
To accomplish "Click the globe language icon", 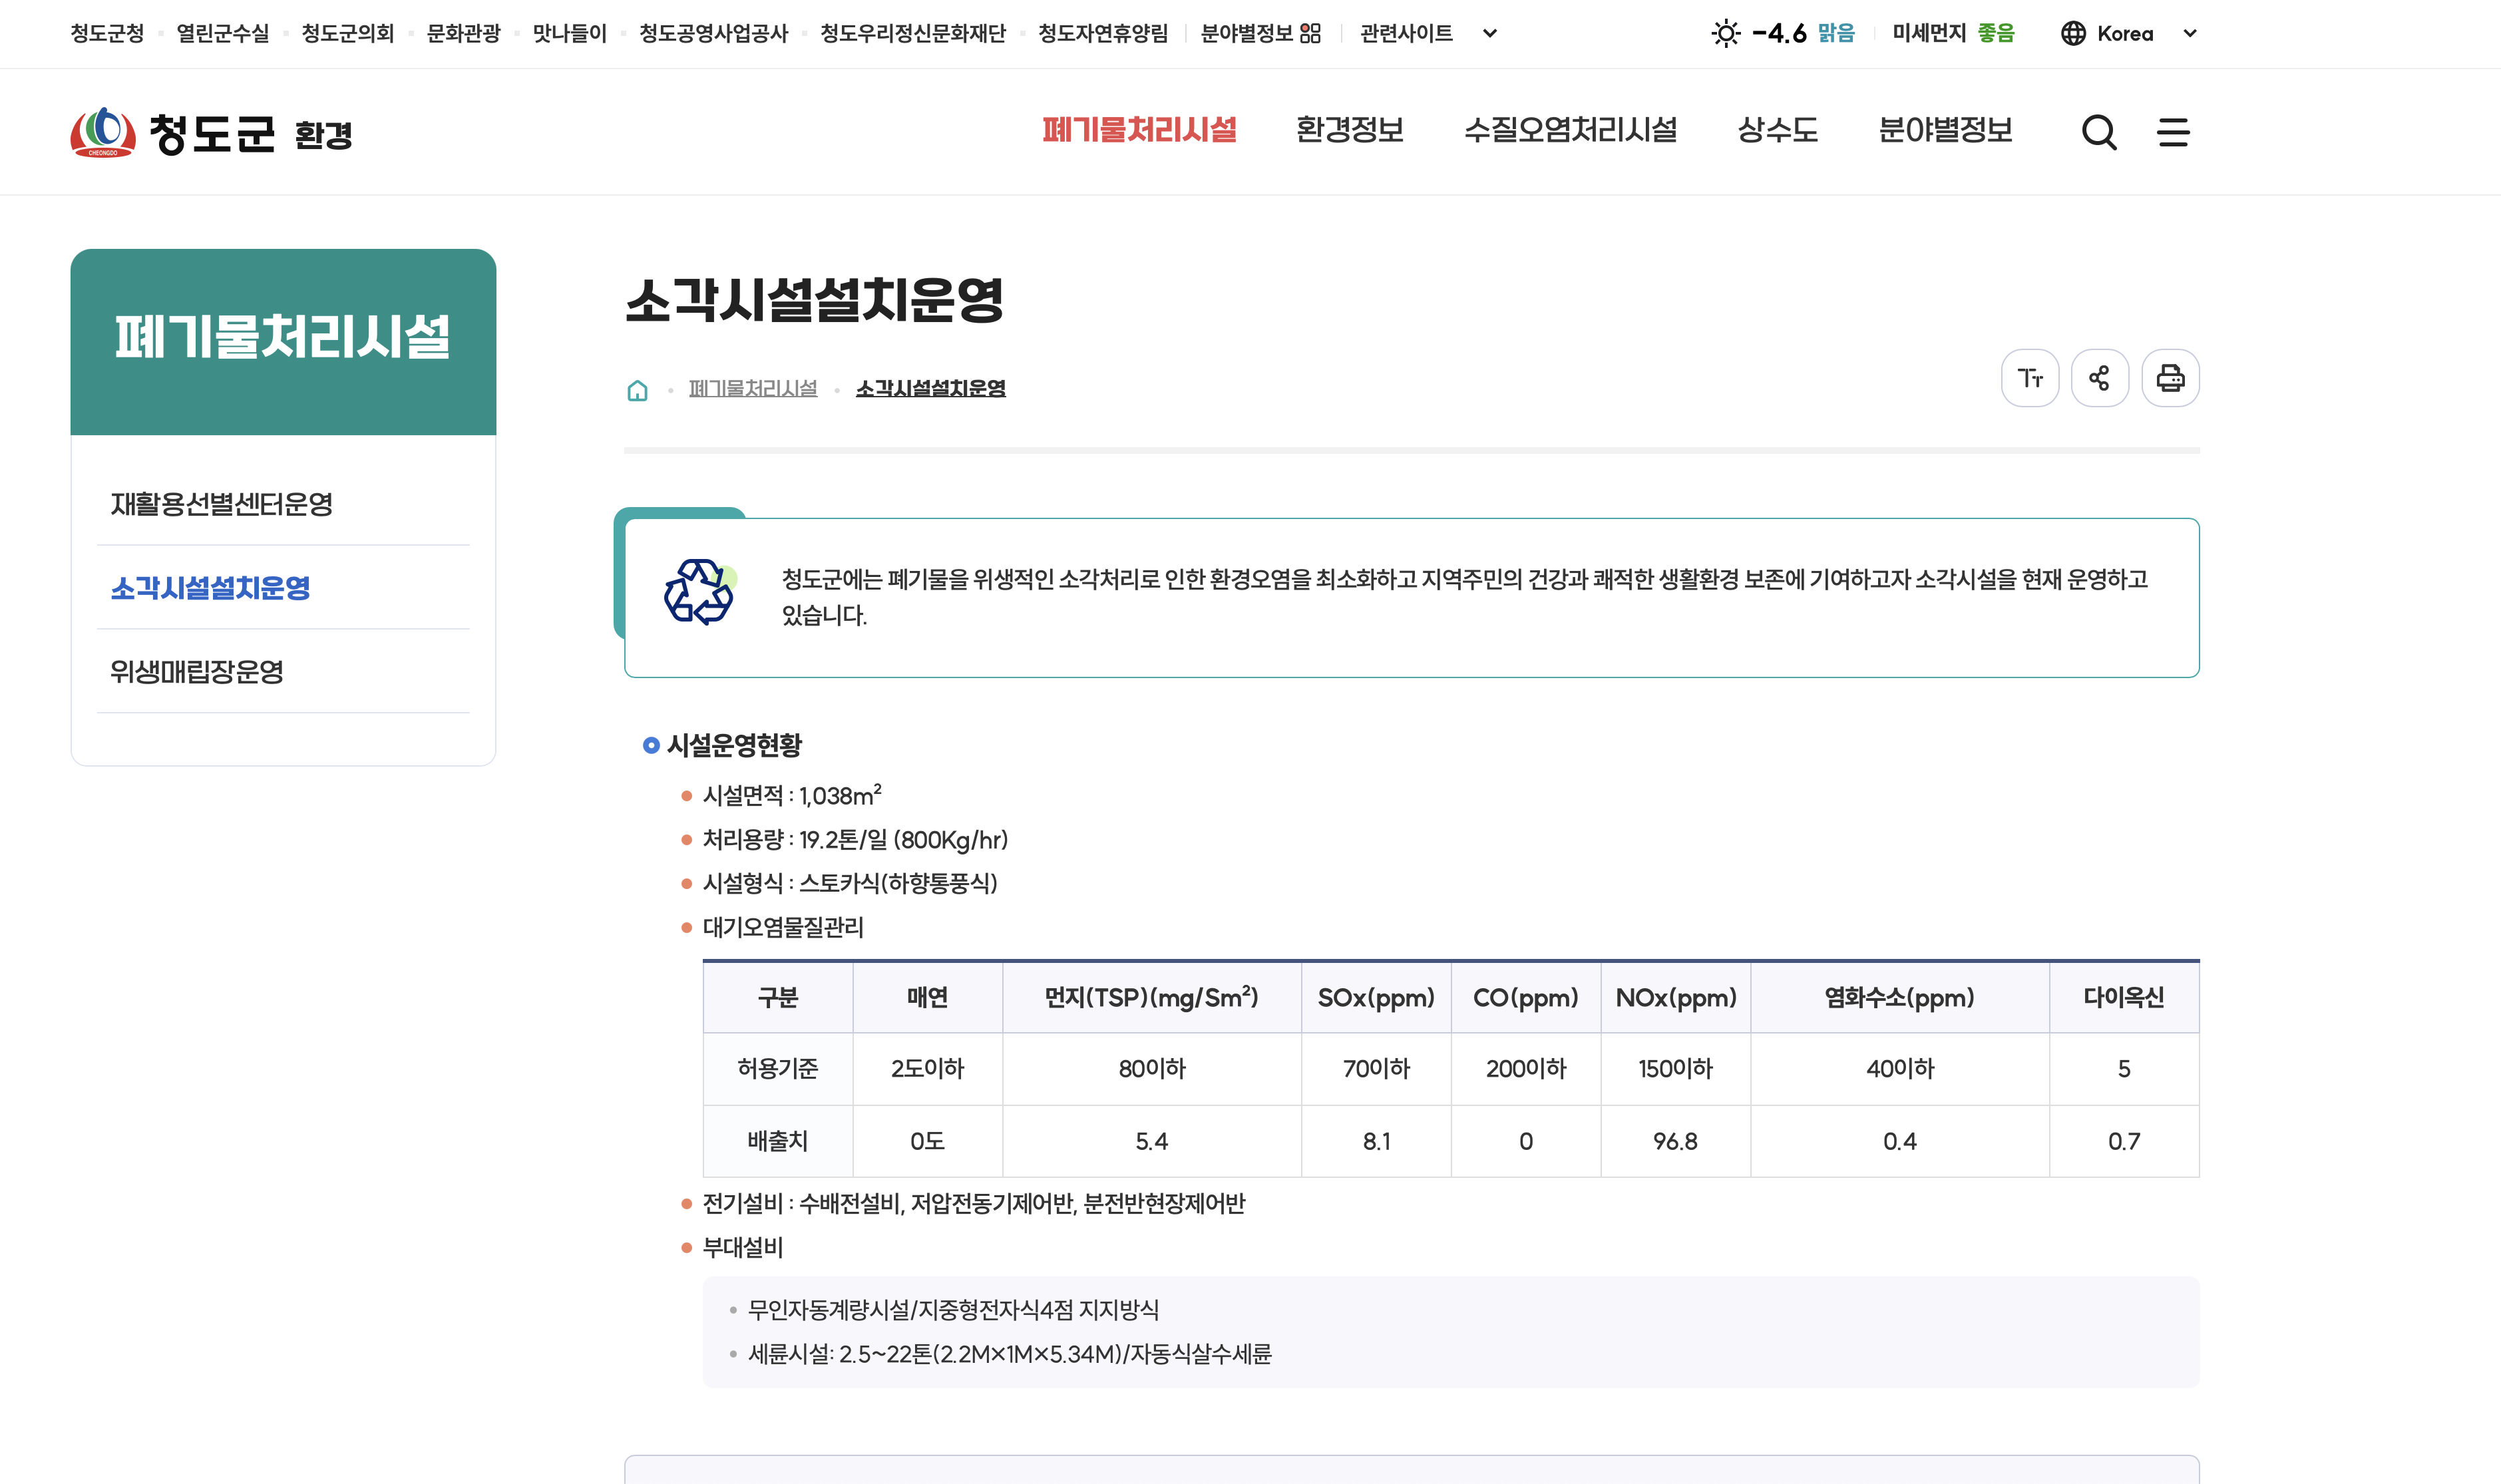I will (2073, 34).
